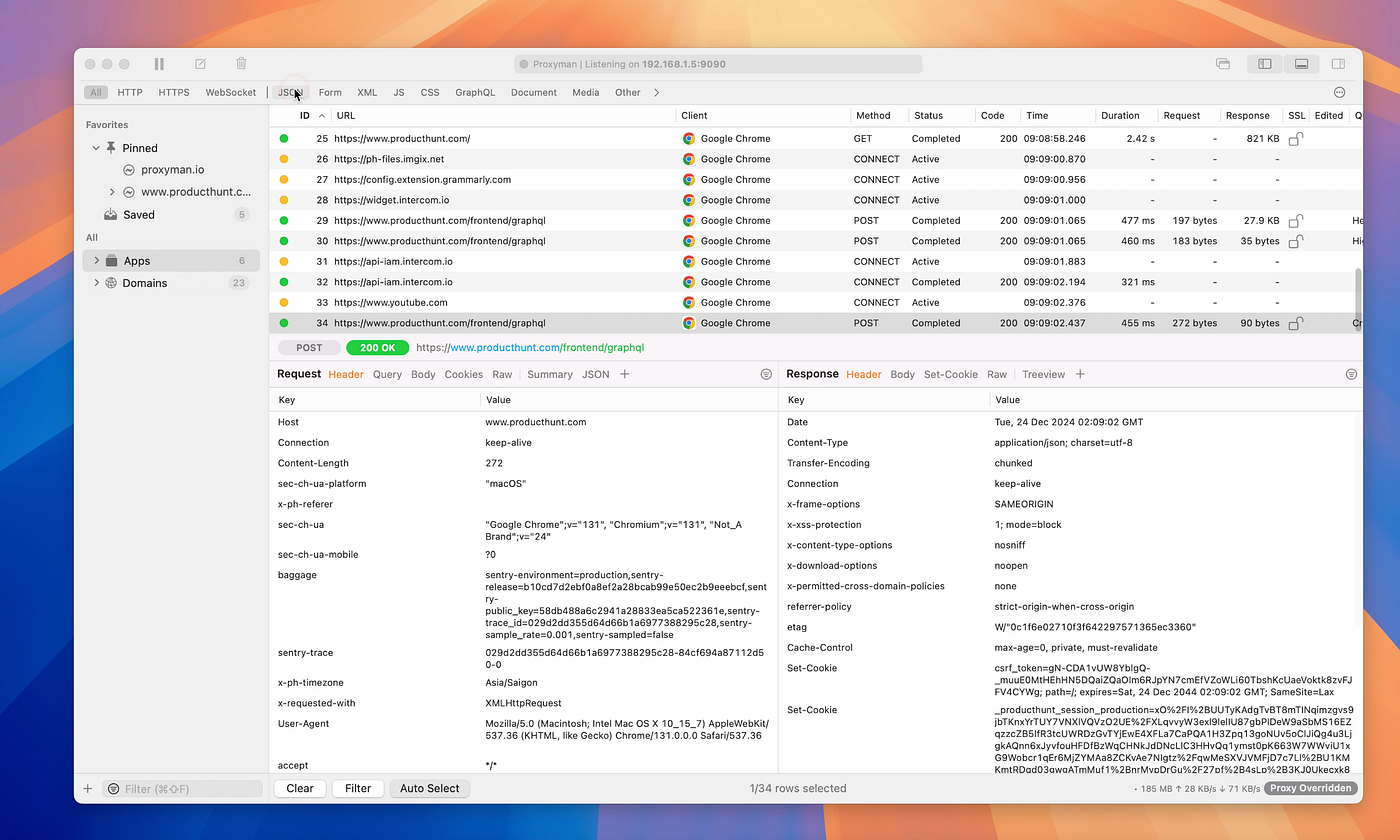Click green status dot on row 30
This screenshot has width=1400, height=840.
point(284,241)
